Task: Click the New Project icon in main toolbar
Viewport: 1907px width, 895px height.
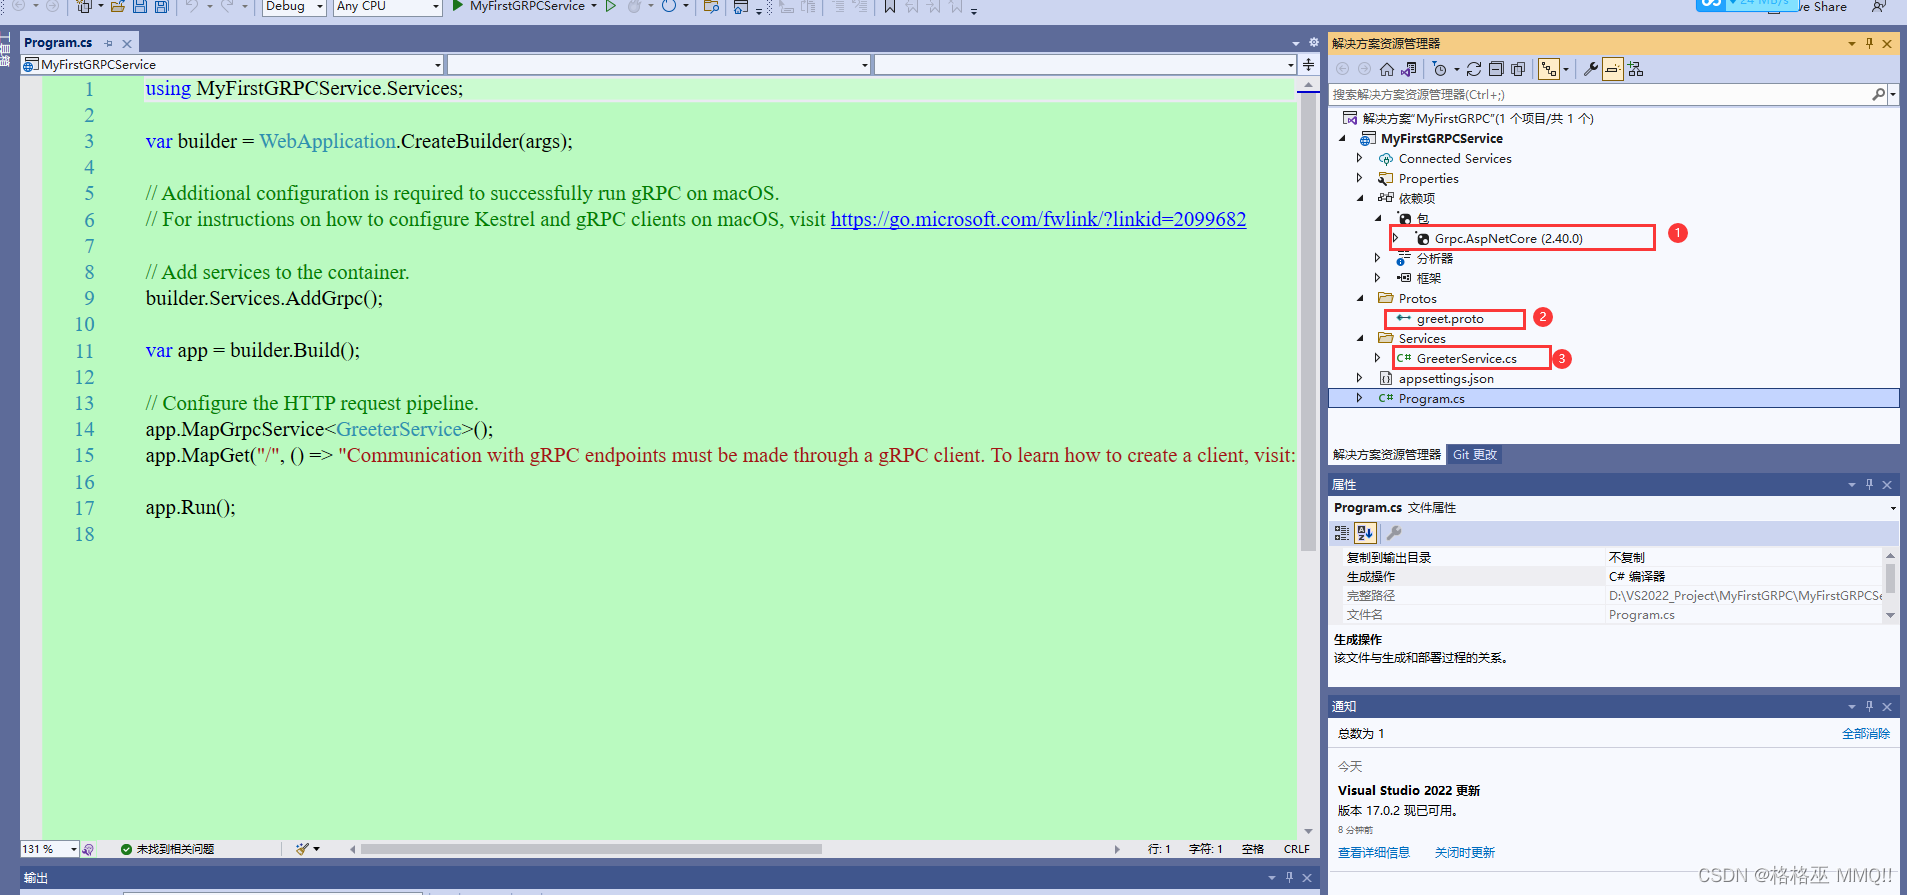Action: [84, 6]
